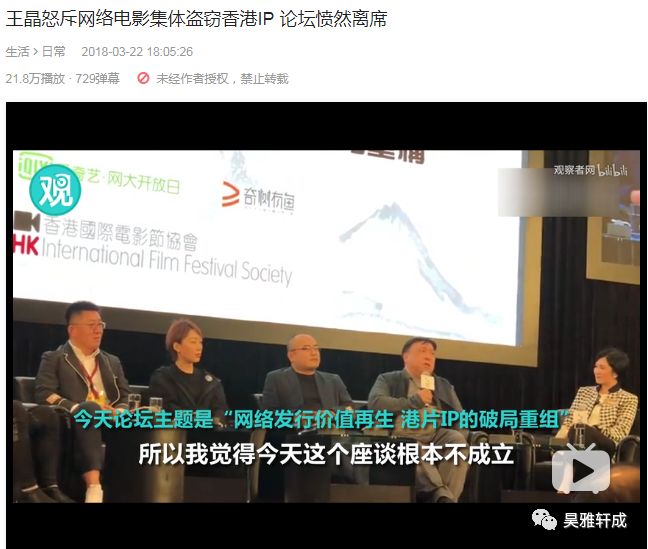Viewport: 648px width, 549px height.
Task: Open the 日常 subcategory link
Action: pyautogui.click(x=54, y=52)
